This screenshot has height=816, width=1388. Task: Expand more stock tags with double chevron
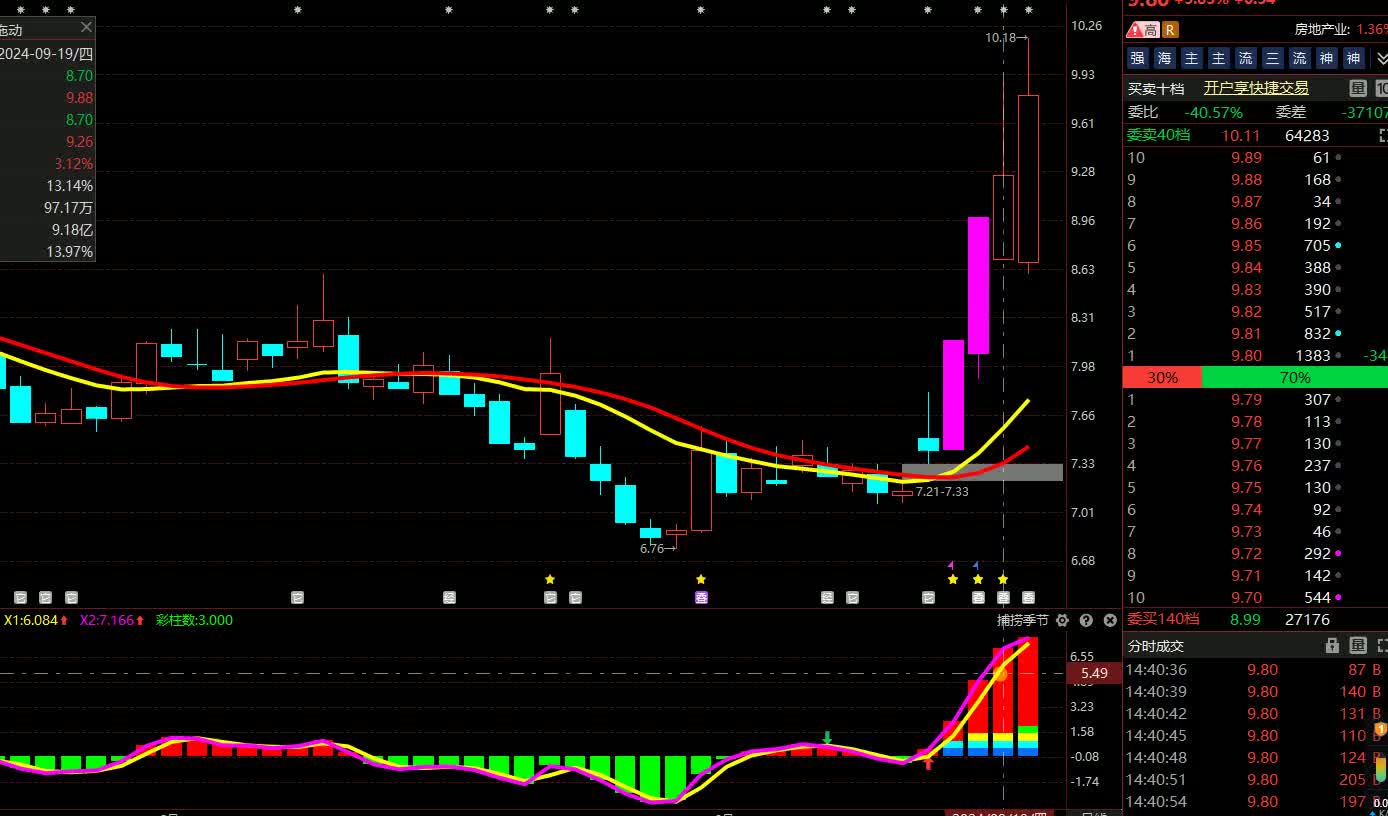point(1382,58)
